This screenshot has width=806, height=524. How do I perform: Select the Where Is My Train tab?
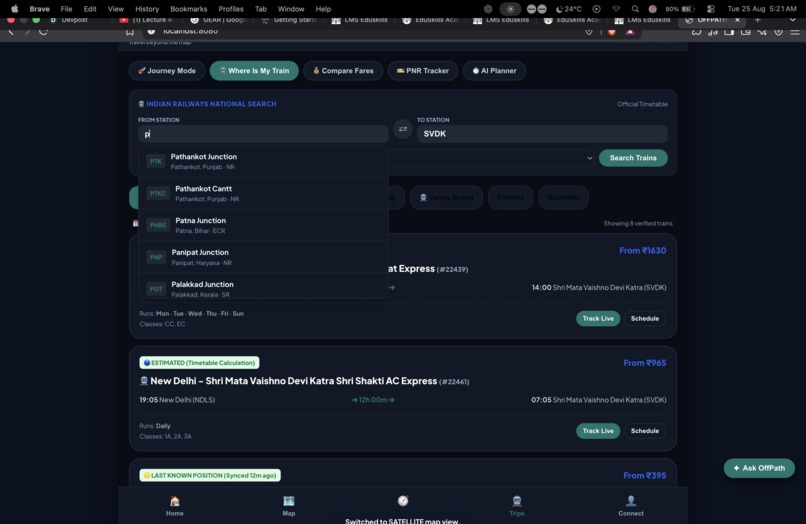(x=254, y=71)
